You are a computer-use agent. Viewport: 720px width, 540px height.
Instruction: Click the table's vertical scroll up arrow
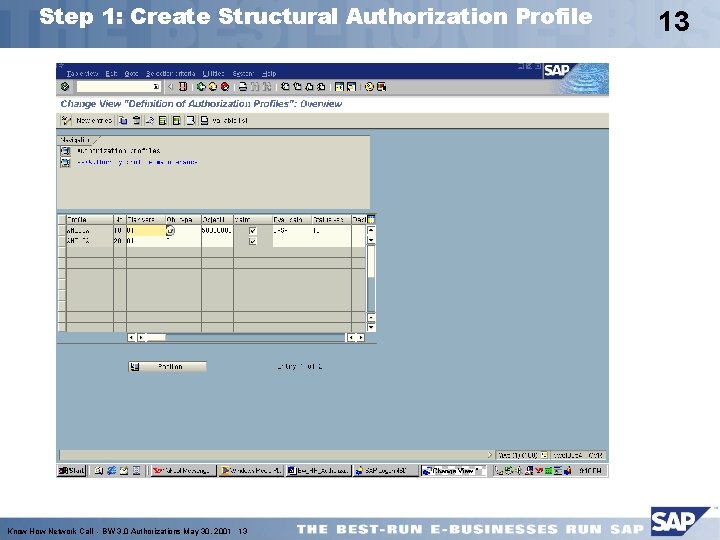pyautogui.click(x=371, y=229)
